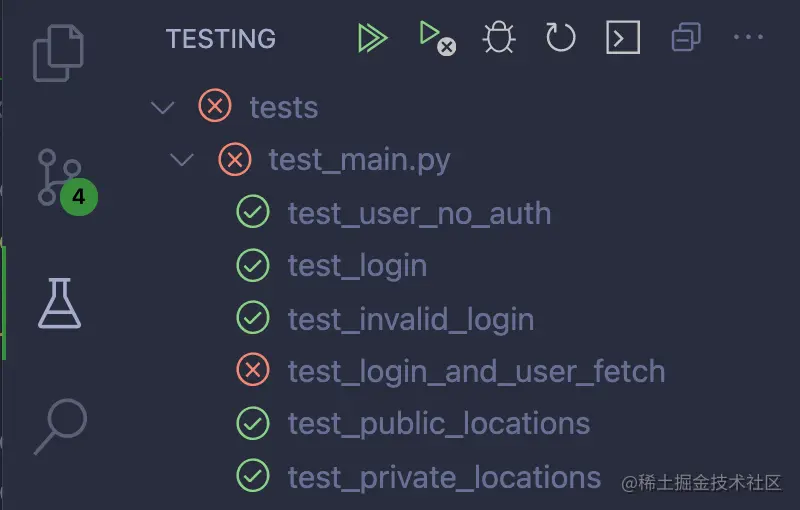Collapse the tests folder chevron

click(x=162, y=107)
